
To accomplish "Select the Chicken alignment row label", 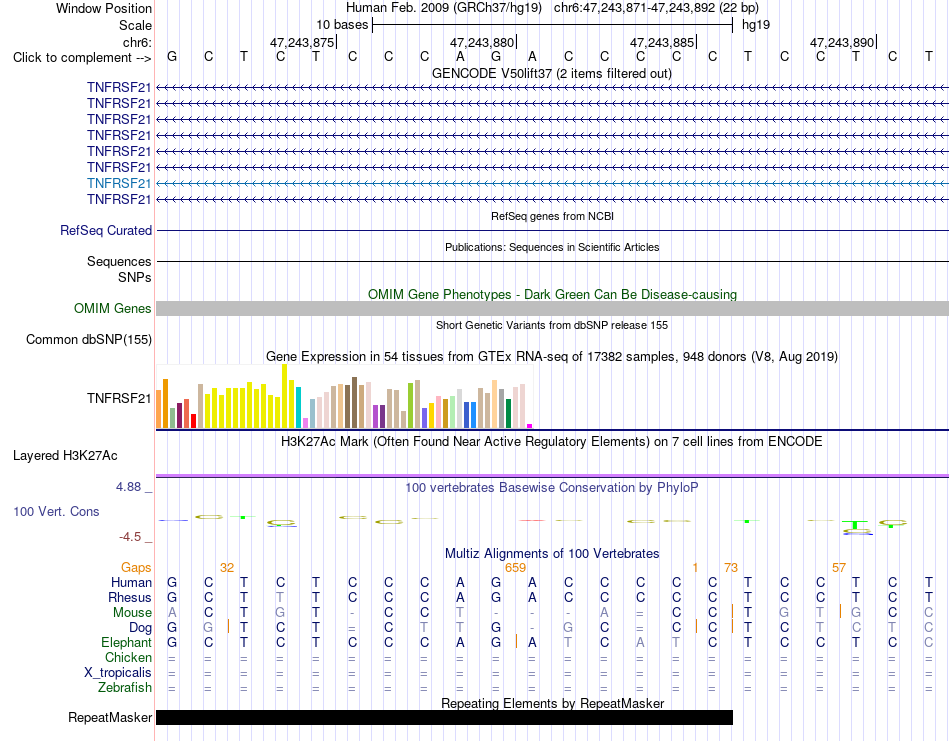I will 128,657.
